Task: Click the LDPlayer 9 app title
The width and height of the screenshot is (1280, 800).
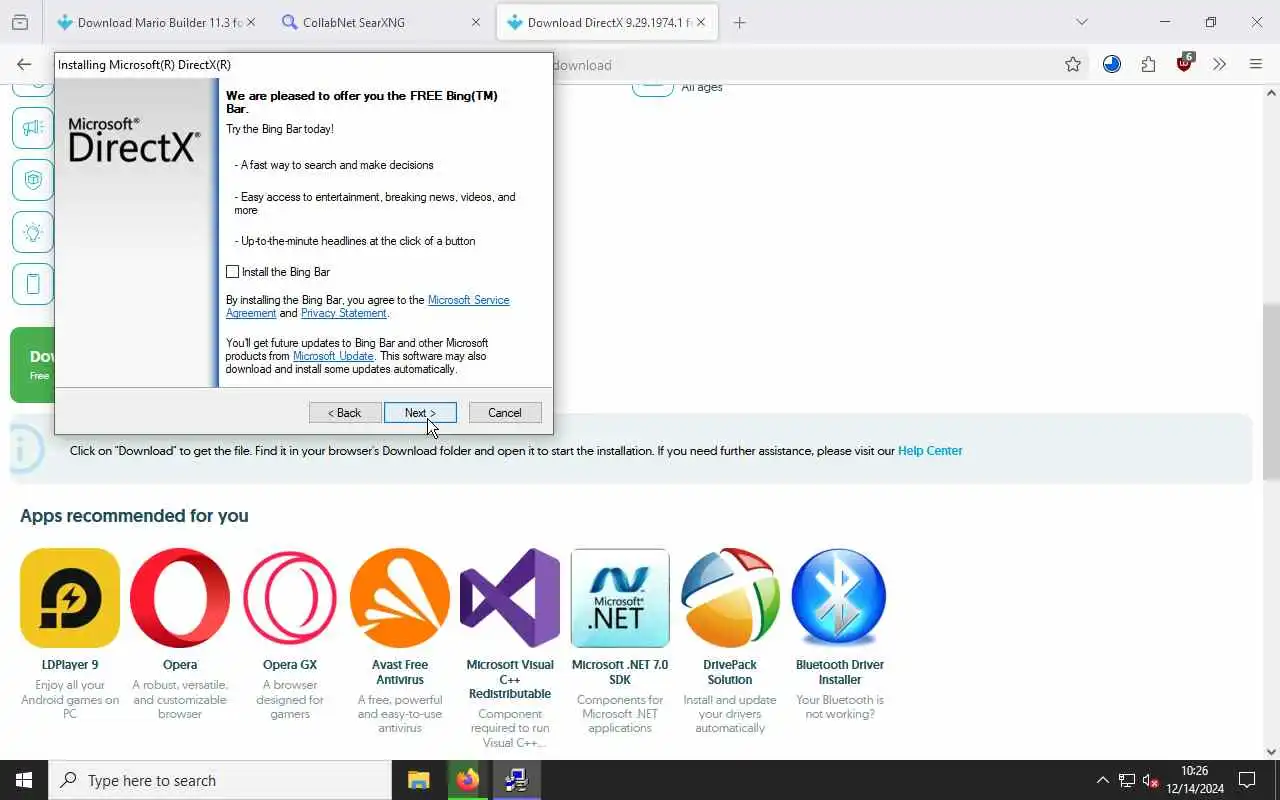Action: 70,665
